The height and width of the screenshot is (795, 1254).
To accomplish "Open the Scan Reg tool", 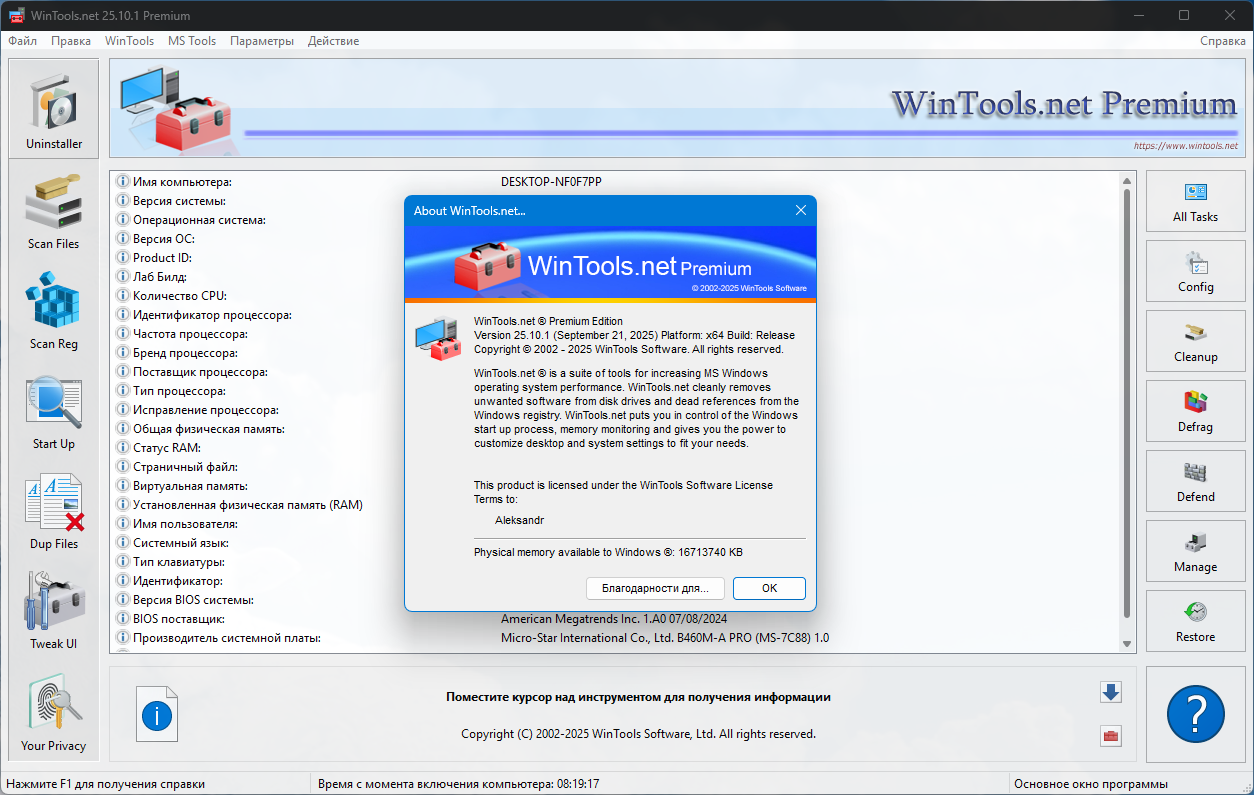I will coord(54,311).
